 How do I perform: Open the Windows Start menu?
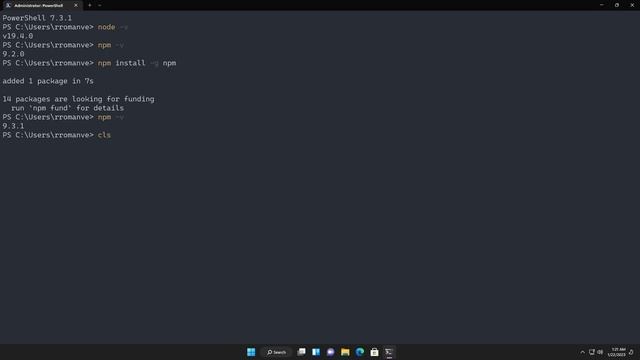point(251,352)
